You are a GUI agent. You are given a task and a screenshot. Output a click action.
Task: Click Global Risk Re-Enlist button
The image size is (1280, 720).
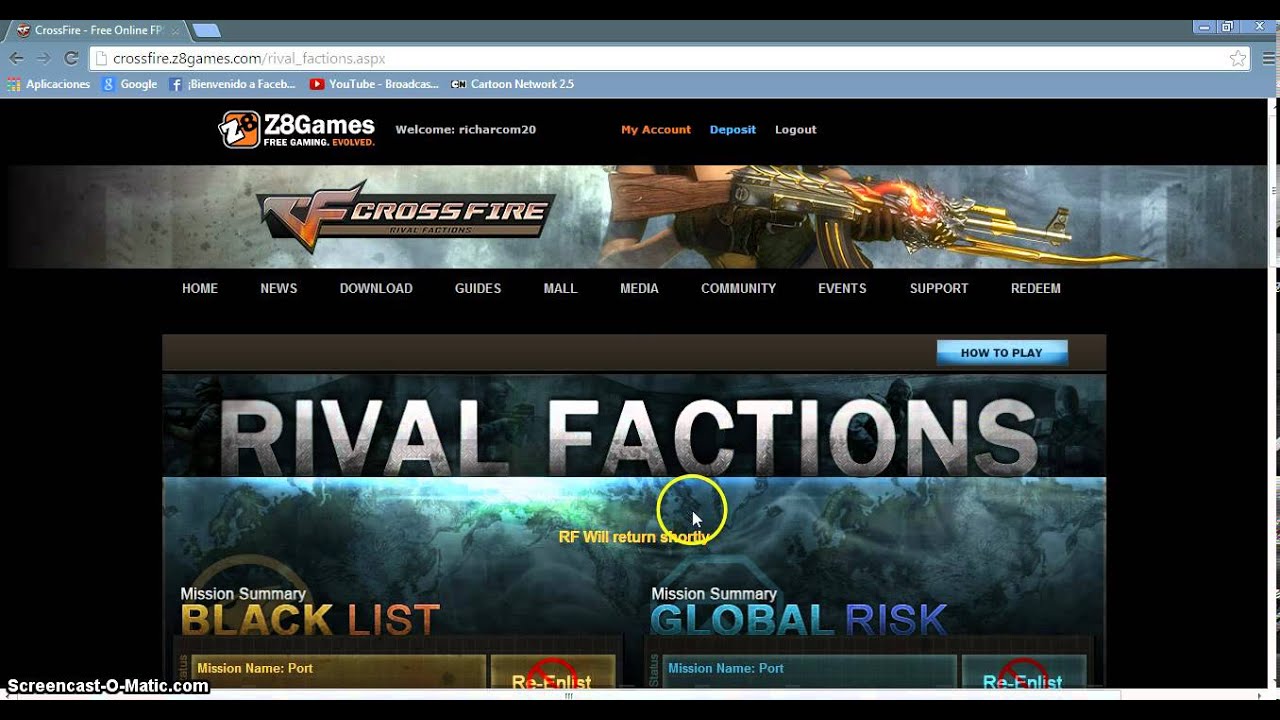[x=1023, y=672]
